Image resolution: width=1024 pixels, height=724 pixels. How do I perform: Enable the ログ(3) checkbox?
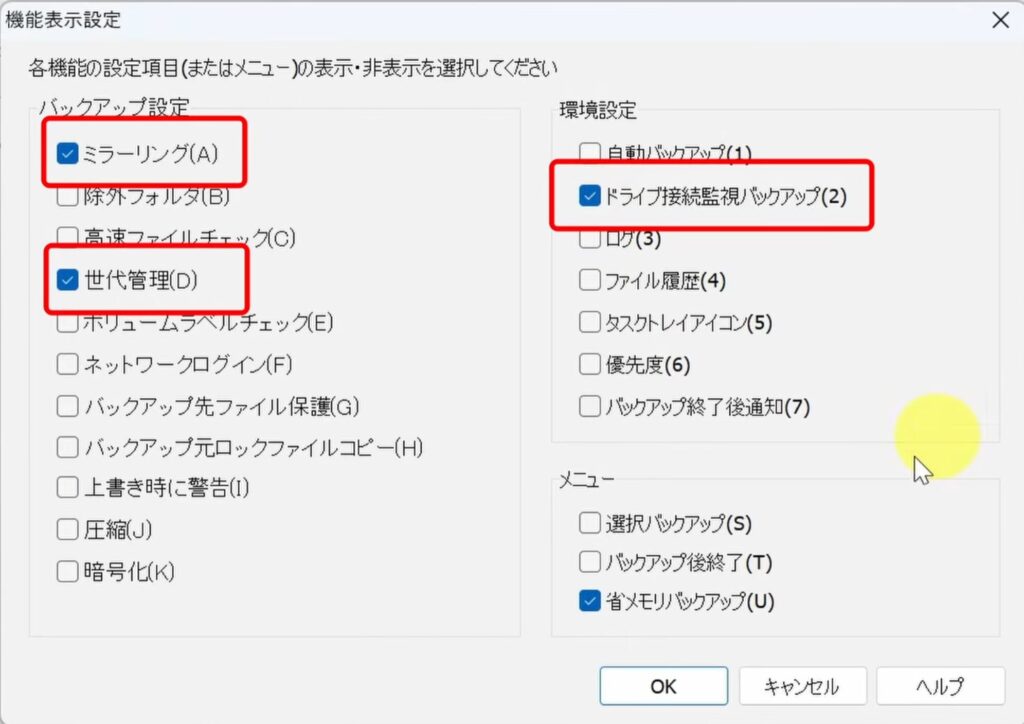[589, 239]
